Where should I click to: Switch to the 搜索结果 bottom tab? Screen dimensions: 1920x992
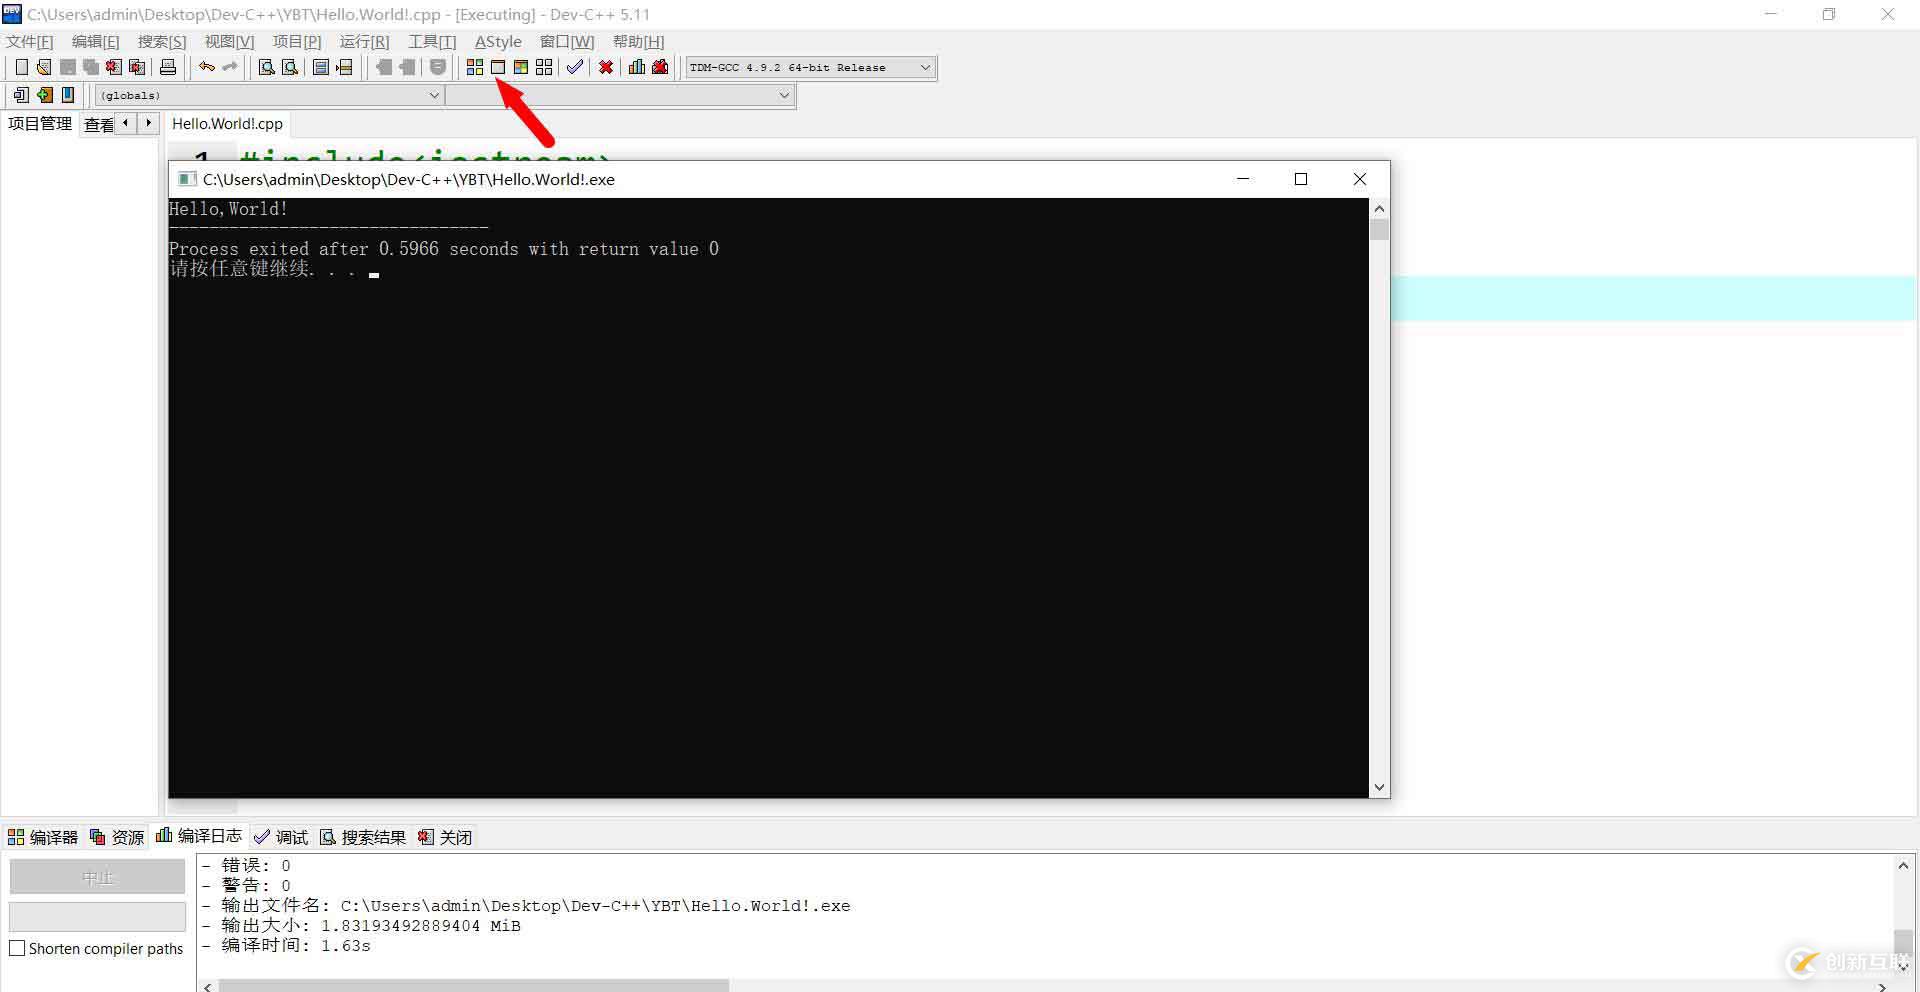pos(363,837)
